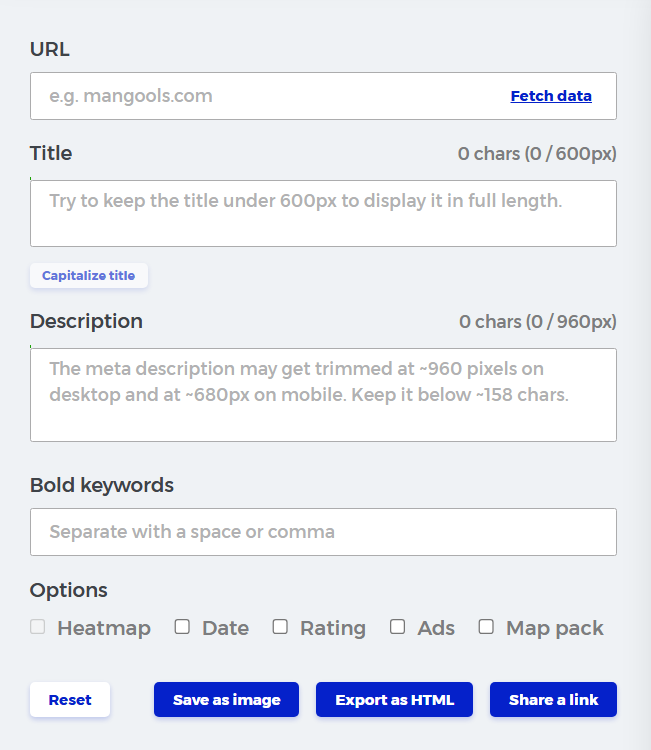
Task: Enable the Date checkbox
Action: tap(182, 627)
